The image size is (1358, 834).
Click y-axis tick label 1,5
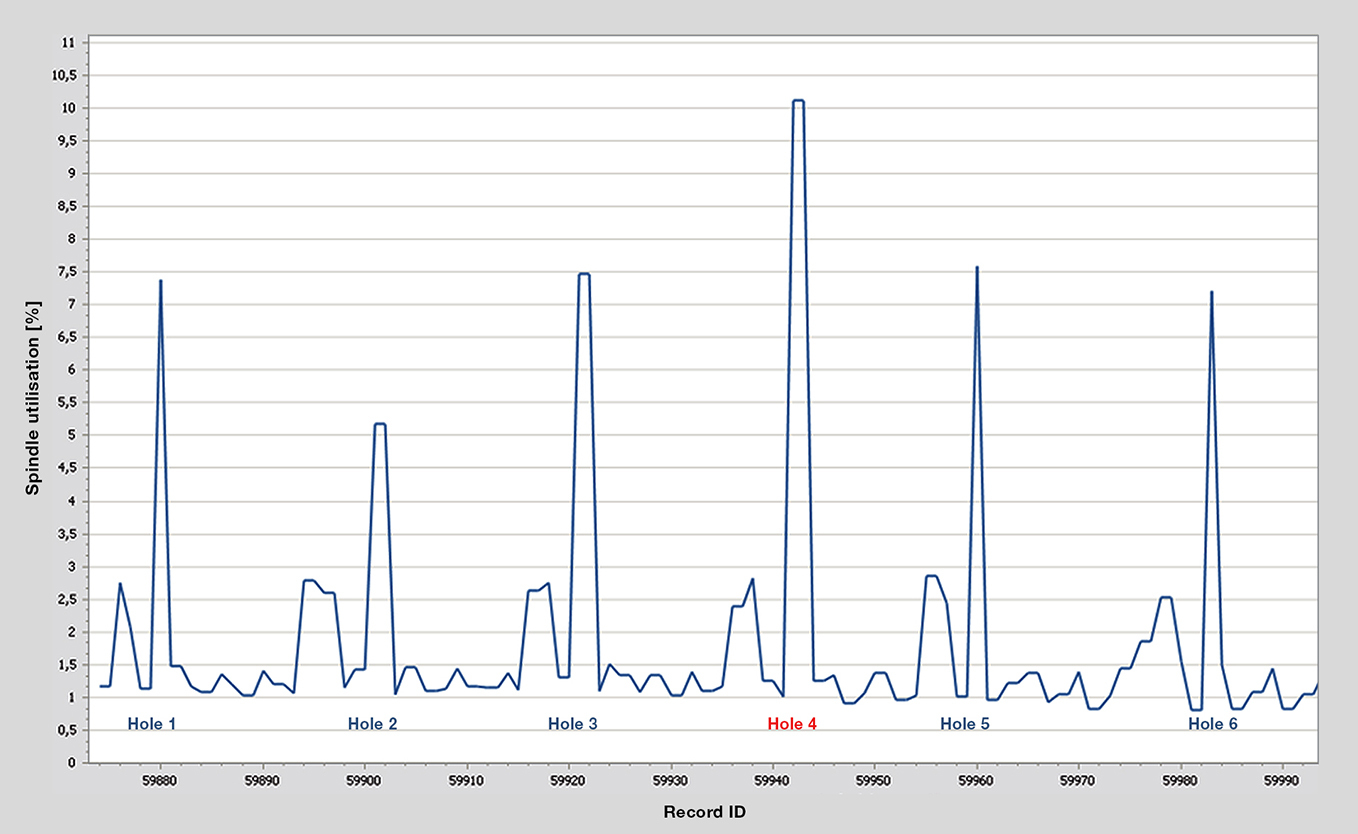(65, 665)
